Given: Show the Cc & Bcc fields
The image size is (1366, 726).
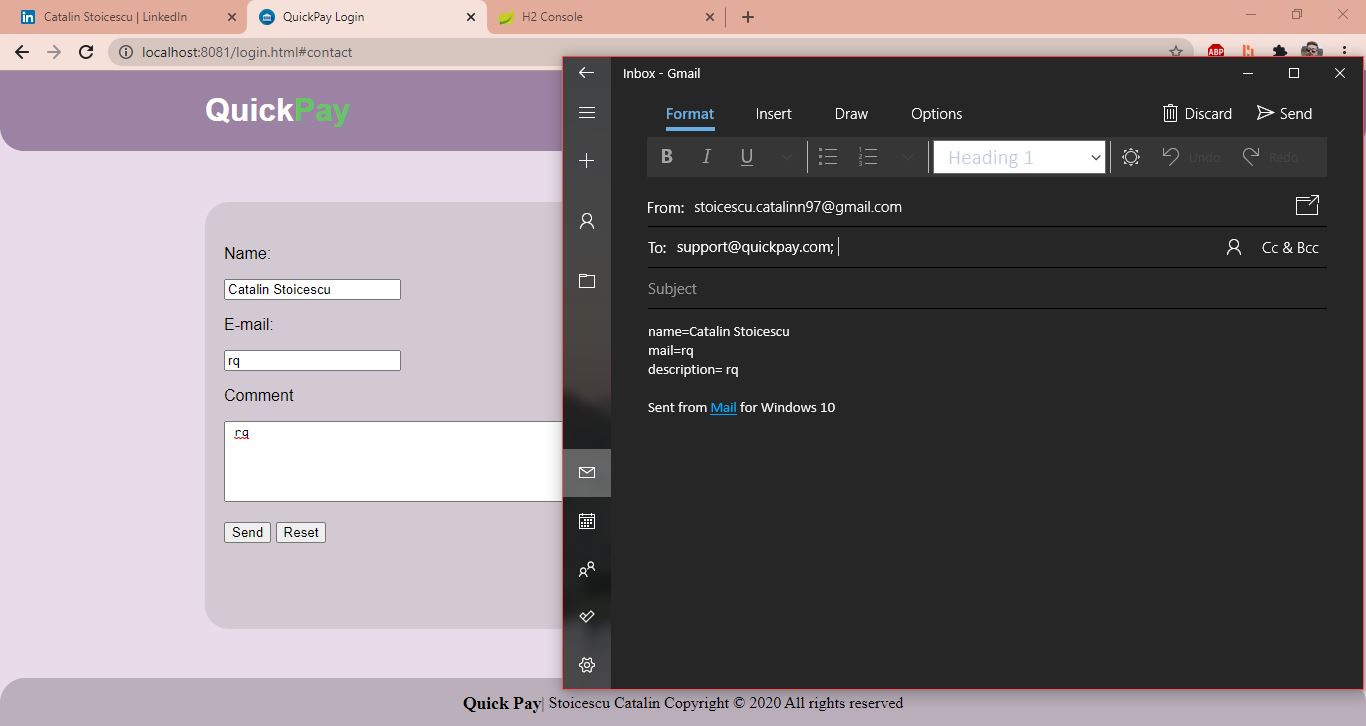Looking at the screenshot, I should 1290,247.
